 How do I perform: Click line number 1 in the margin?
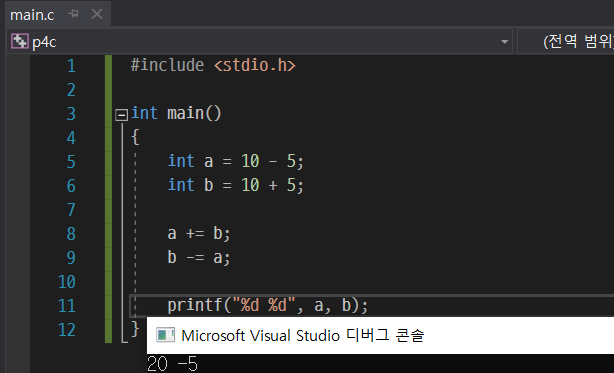71,66
